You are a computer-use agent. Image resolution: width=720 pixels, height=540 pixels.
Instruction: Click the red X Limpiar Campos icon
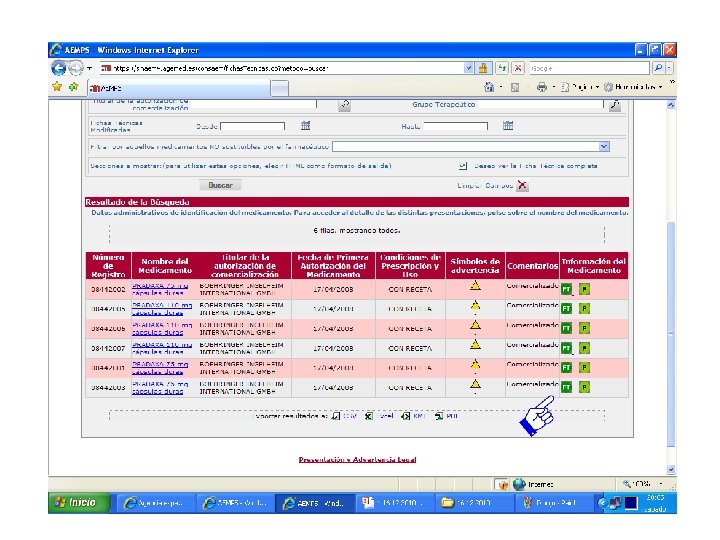tap(523, 185)
